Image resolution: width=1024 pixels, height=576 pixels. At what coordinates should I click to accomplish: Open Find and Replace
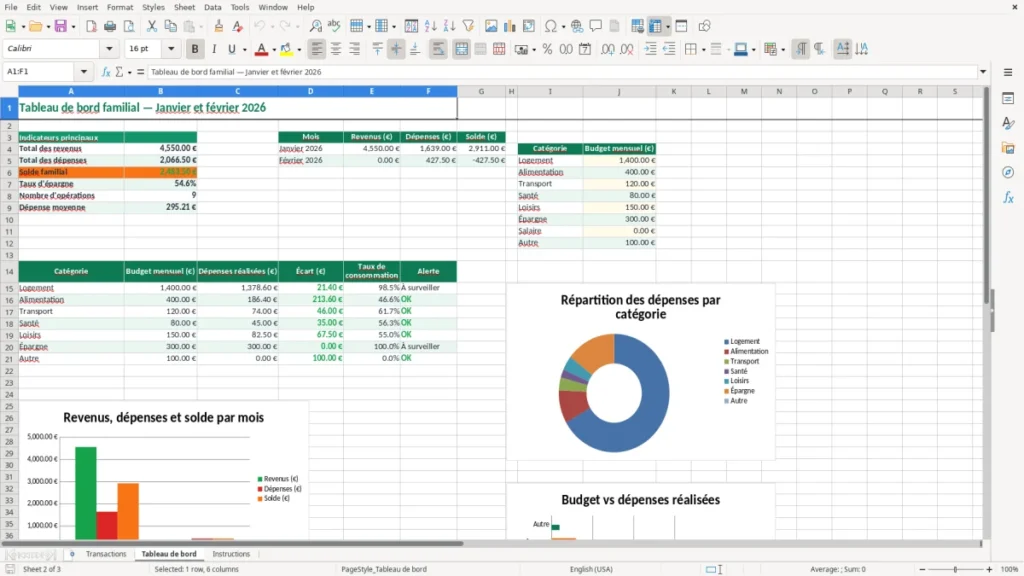315,26
